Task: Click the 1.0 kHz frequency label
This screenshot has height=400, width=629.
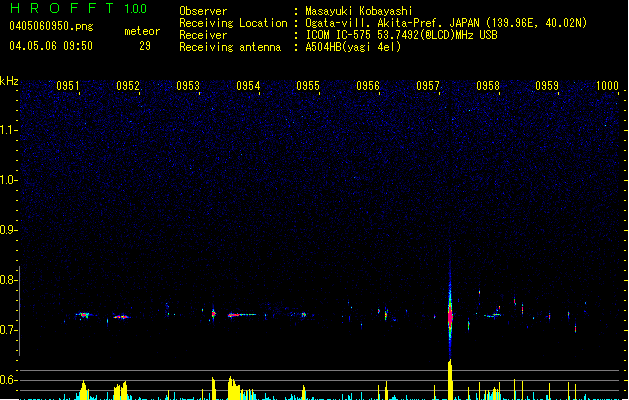Action: (x=8, y=180)
